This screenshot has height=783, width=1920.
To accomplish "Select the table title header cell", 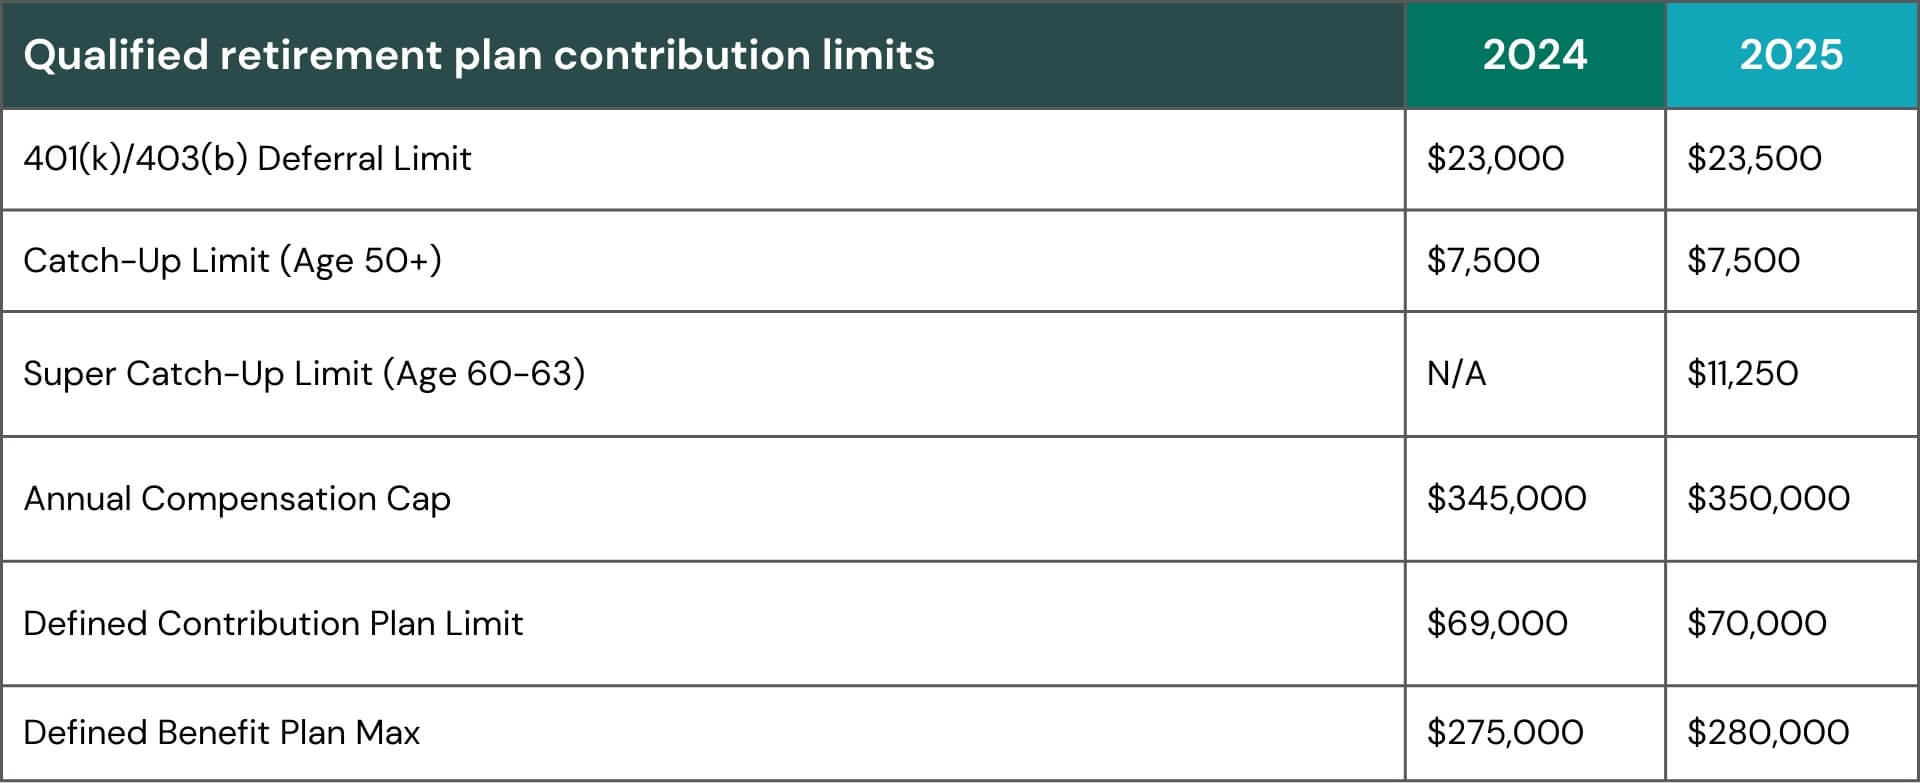I will 478,55.
